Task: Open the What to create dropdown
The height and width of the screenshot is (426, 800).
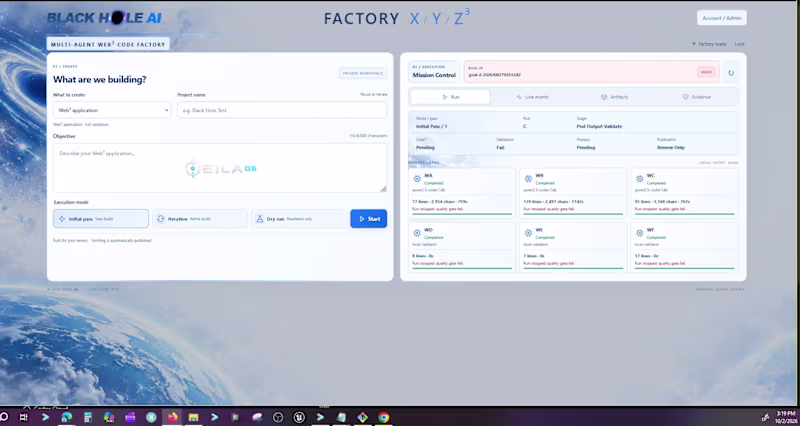Action: (x=112, y=110)
